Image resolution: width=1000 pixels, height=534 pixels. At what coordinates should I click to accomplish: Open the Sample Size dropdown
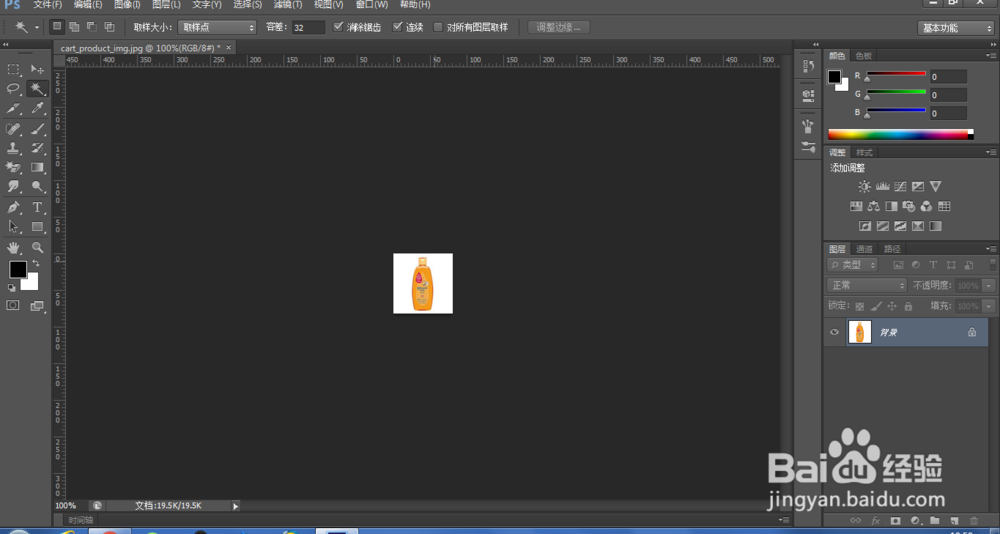(x=217, y=27)
